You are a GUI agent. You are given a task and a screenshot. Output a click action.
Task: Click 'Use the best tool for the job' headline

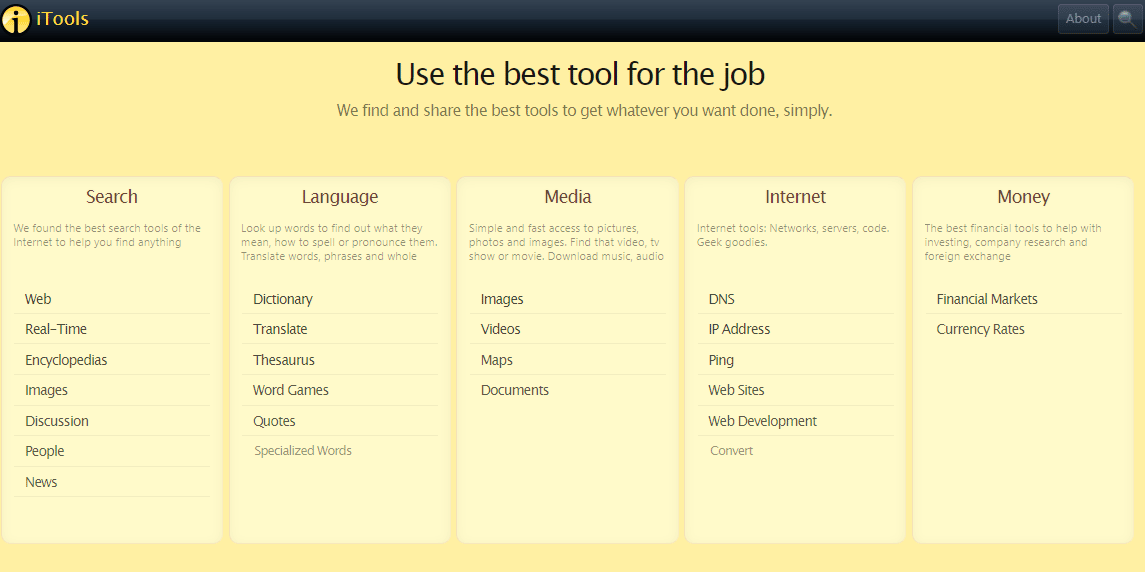(x=581, y=75)
